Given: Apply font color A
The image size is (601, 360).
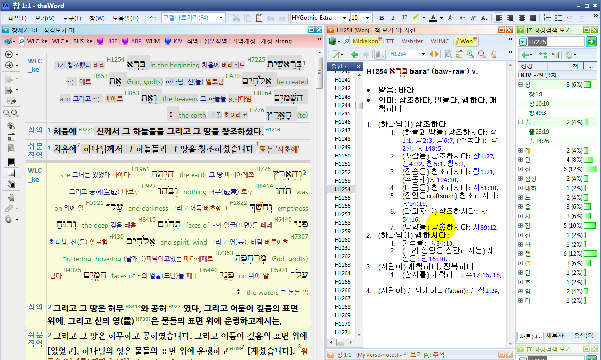Looking at the screenshot, I should tap(433, 18).
